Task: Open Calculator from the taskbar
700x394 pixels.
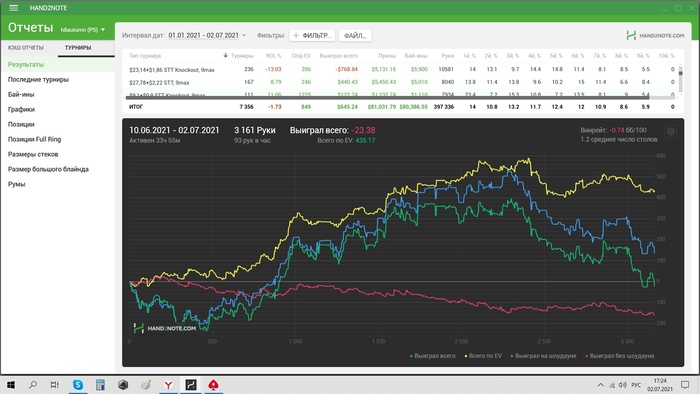Action: pyautogui.click(x=100, y=385)
